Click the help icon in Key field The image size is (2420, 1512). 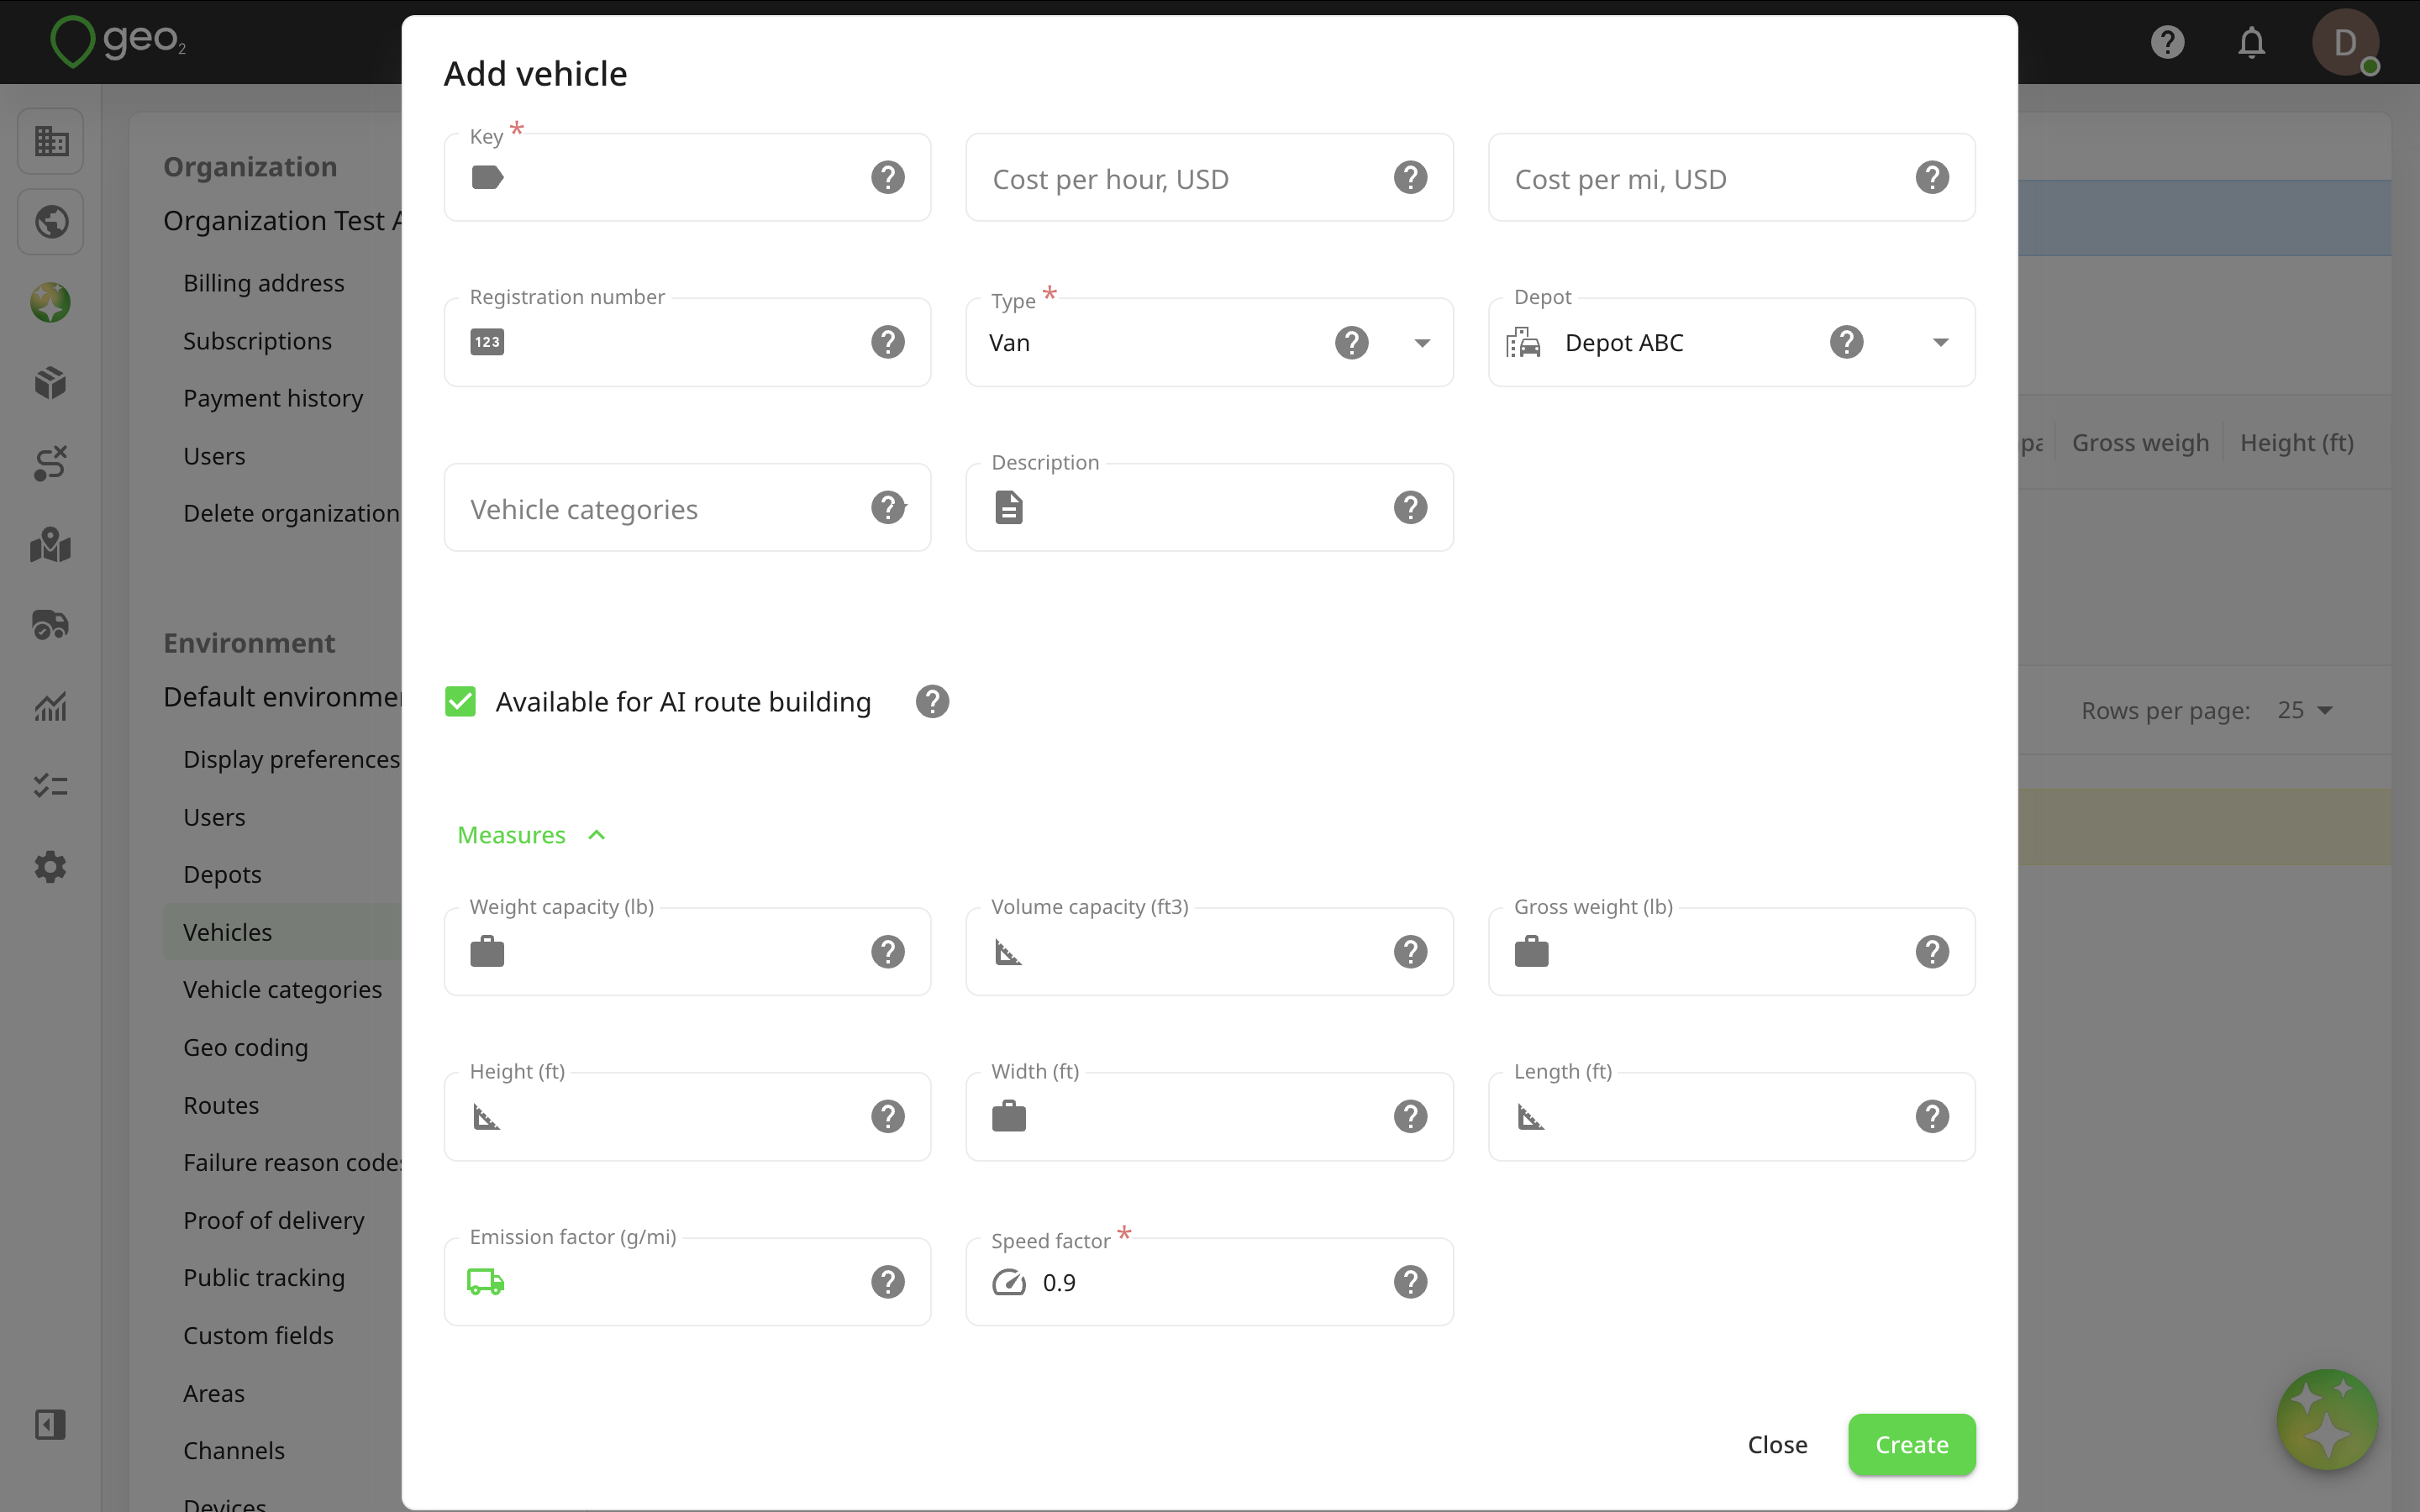point(887,178)
